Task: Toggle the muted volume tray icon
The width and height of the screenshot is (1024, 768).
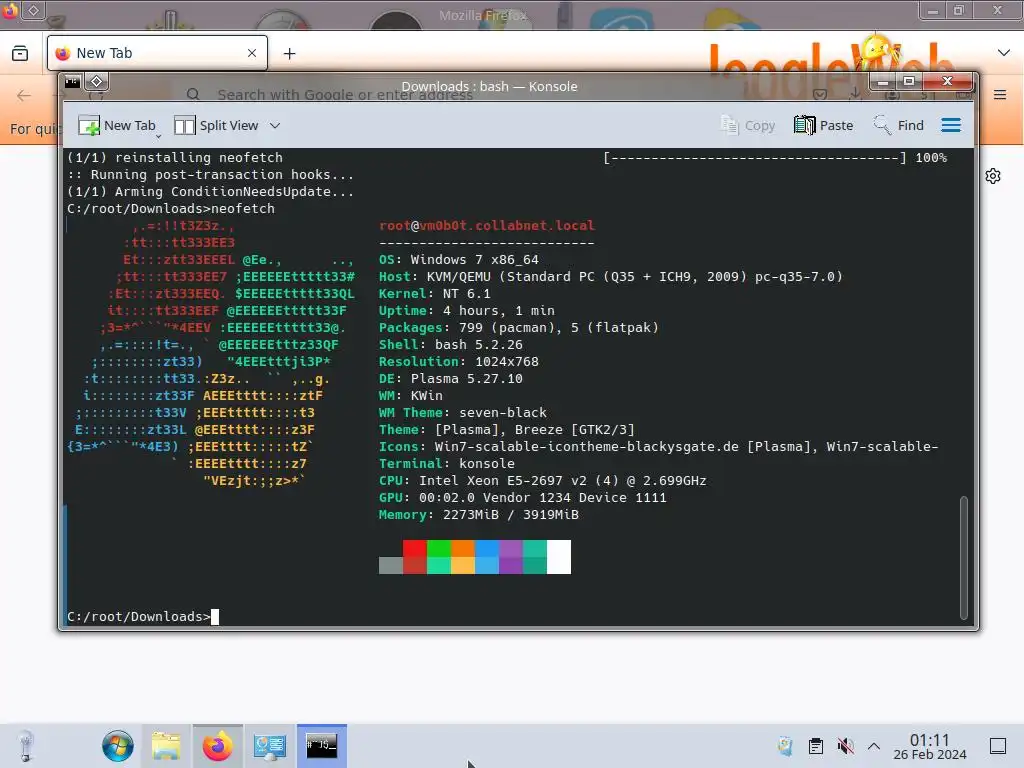Action: click(x=845, y=746)
